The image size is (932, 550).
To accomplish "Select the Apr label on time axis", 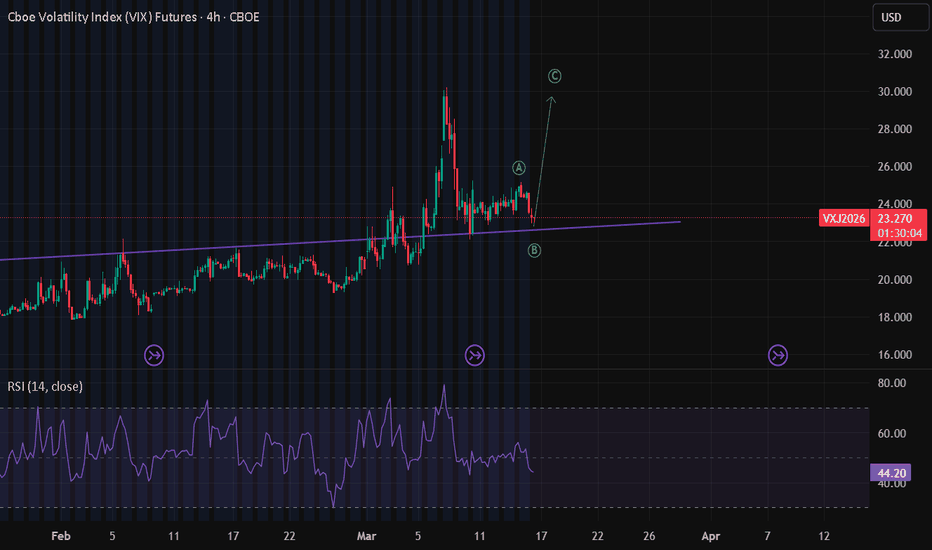I will click(x=711, y=536).
